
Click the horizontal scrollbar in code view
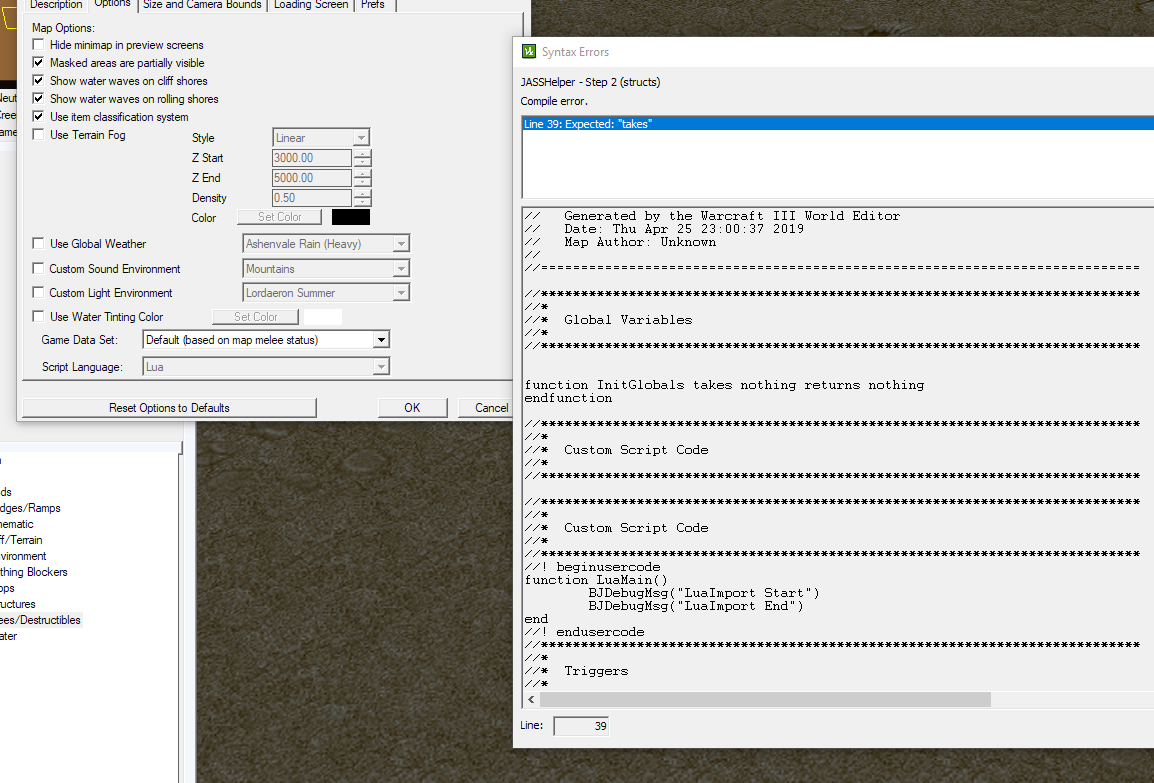pos(765,699)
